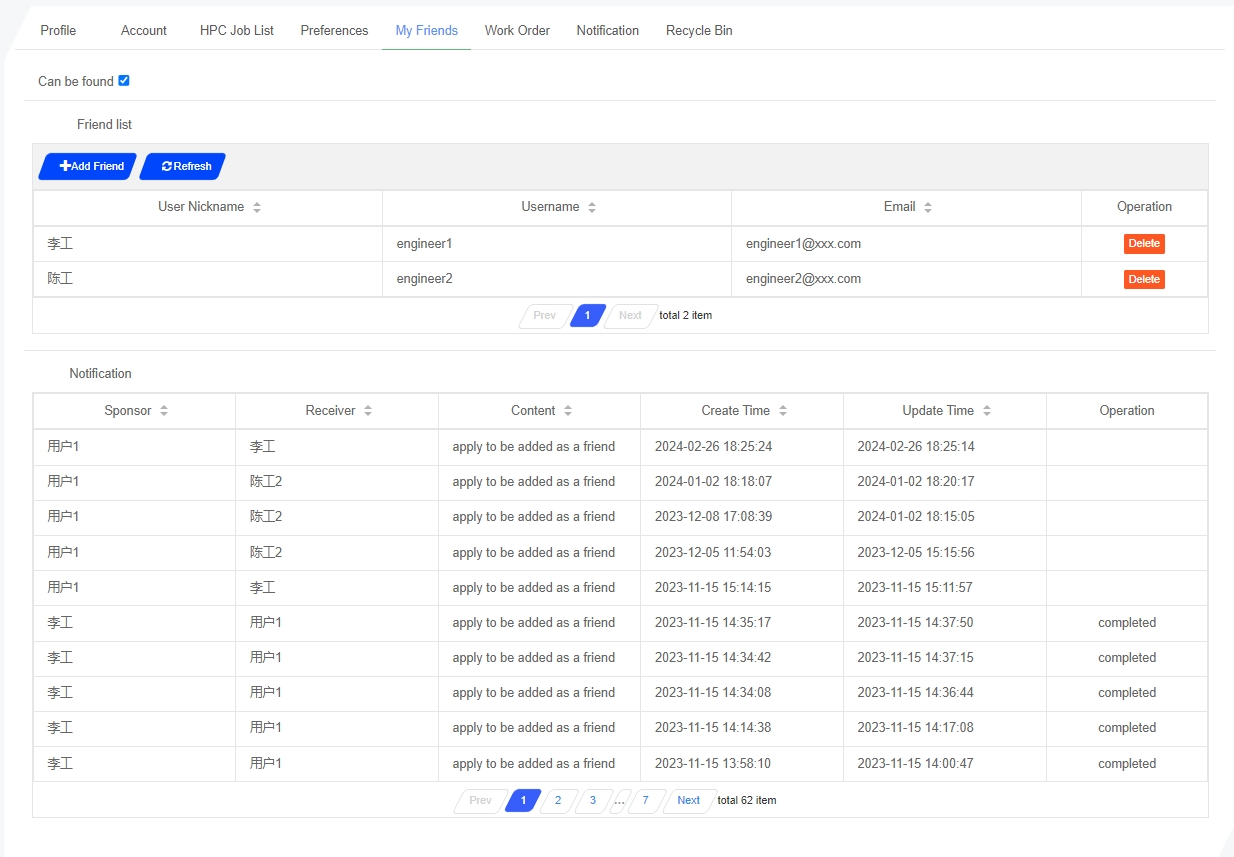The width and height of the screenshot is (1234, 857).
Task: Select the My Friends tab
Action: point(427,30)
